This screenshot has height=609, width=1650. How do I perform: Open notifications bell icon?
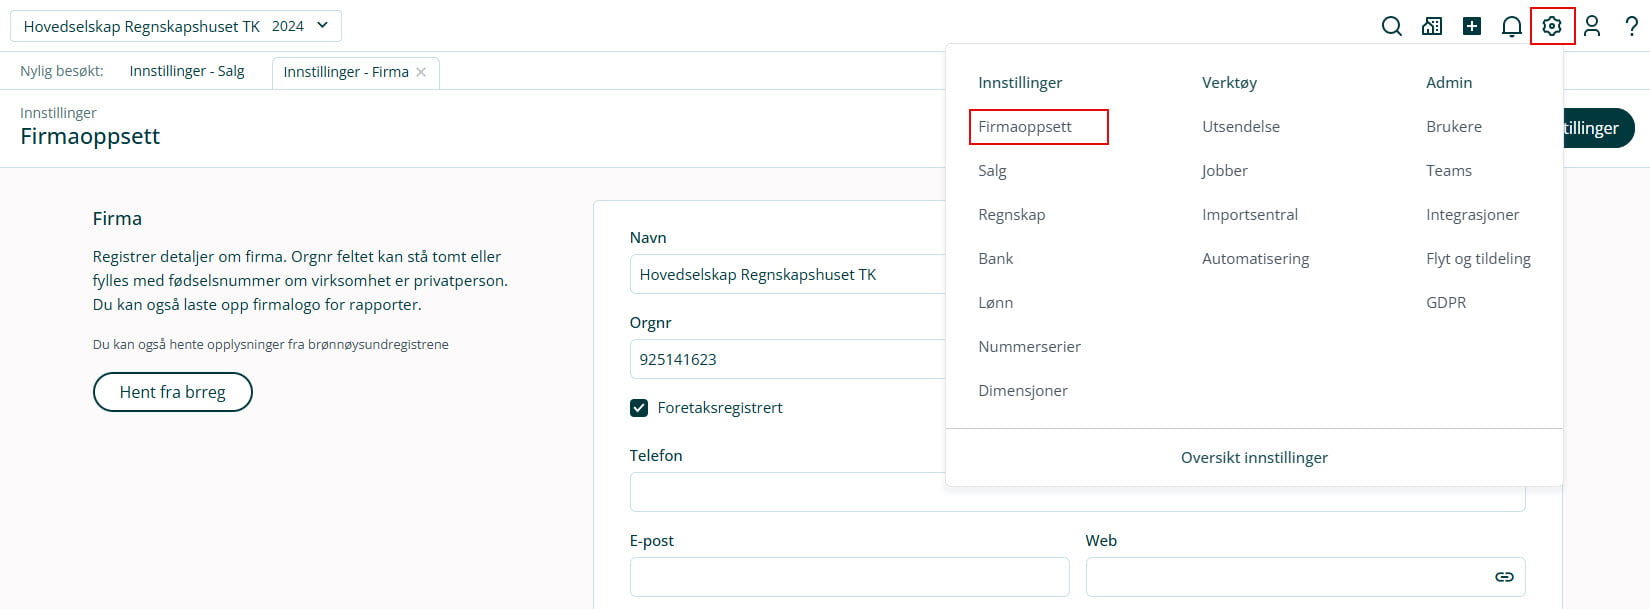[x=1512, y=26]
